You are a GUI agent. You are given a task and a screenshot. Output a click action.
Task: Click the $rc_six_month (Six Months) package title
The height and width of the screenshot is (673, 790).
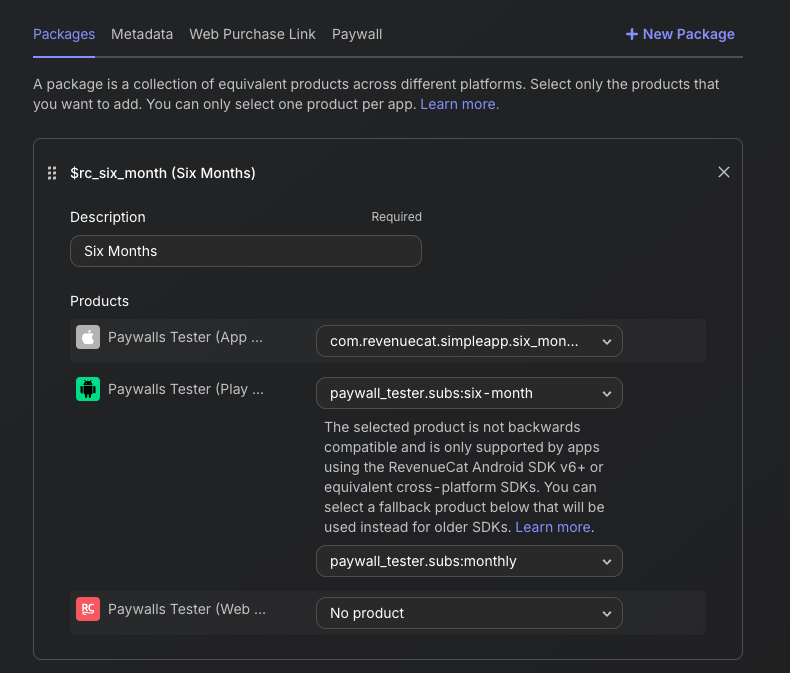coord(163,173)
